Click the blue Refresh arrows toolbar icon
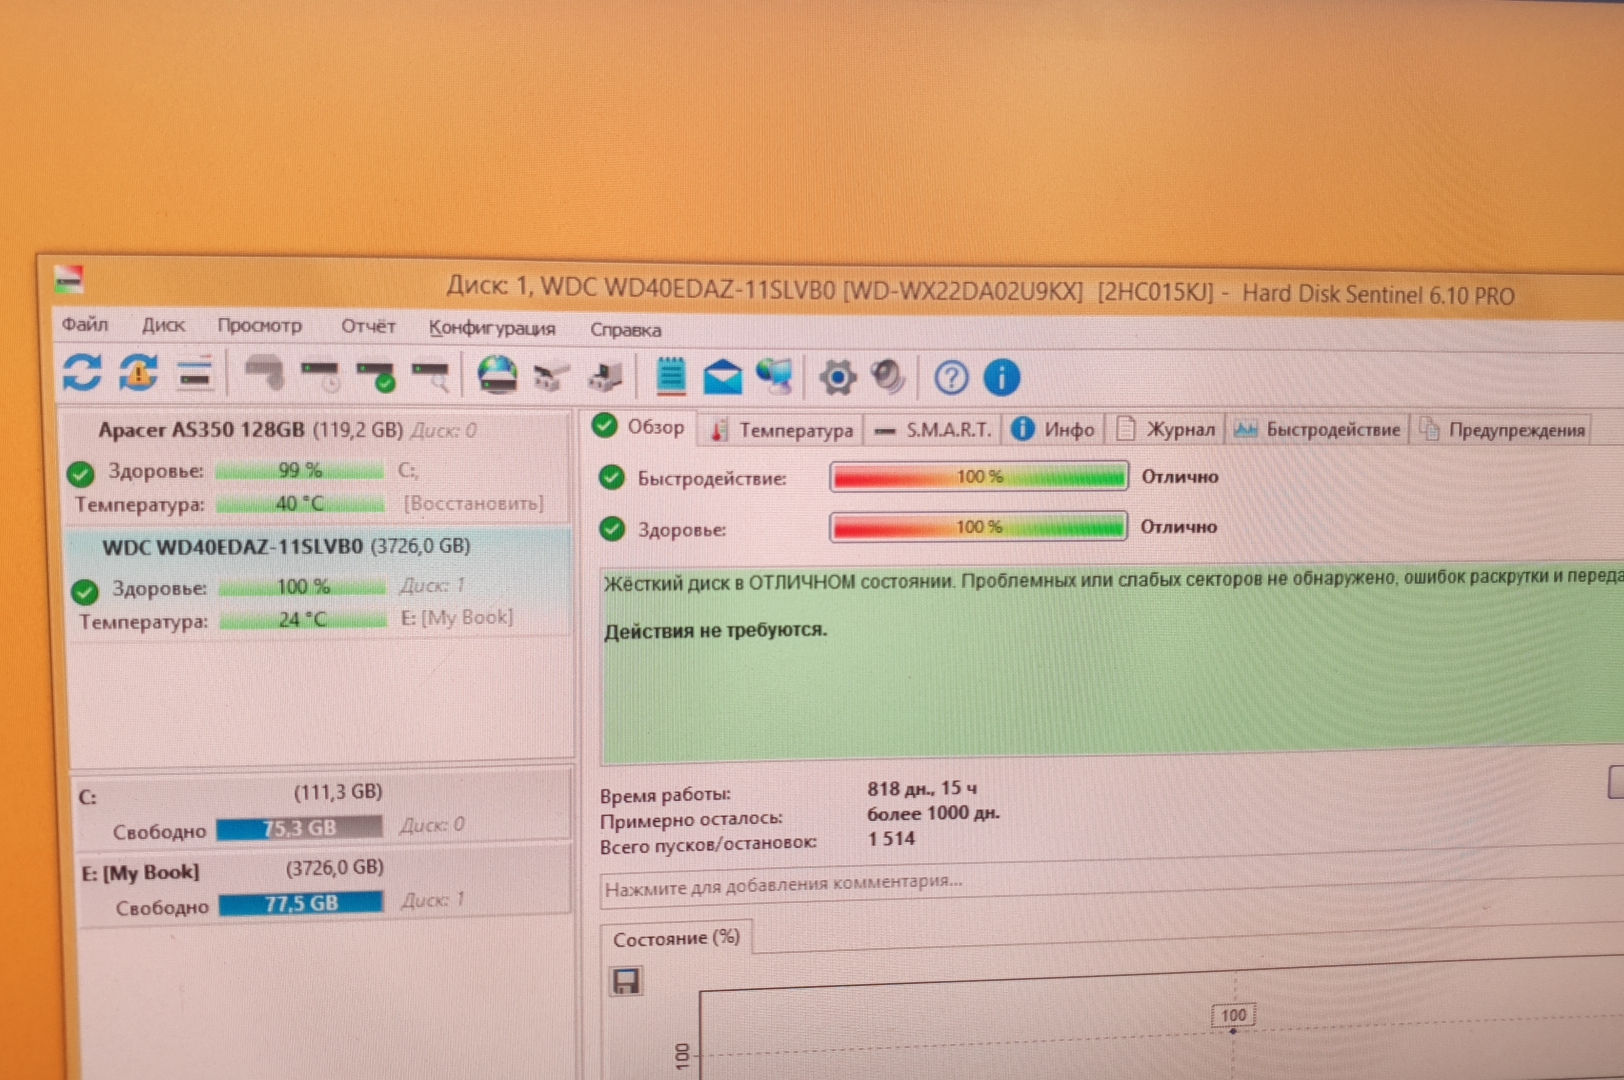 click(82, 372)
